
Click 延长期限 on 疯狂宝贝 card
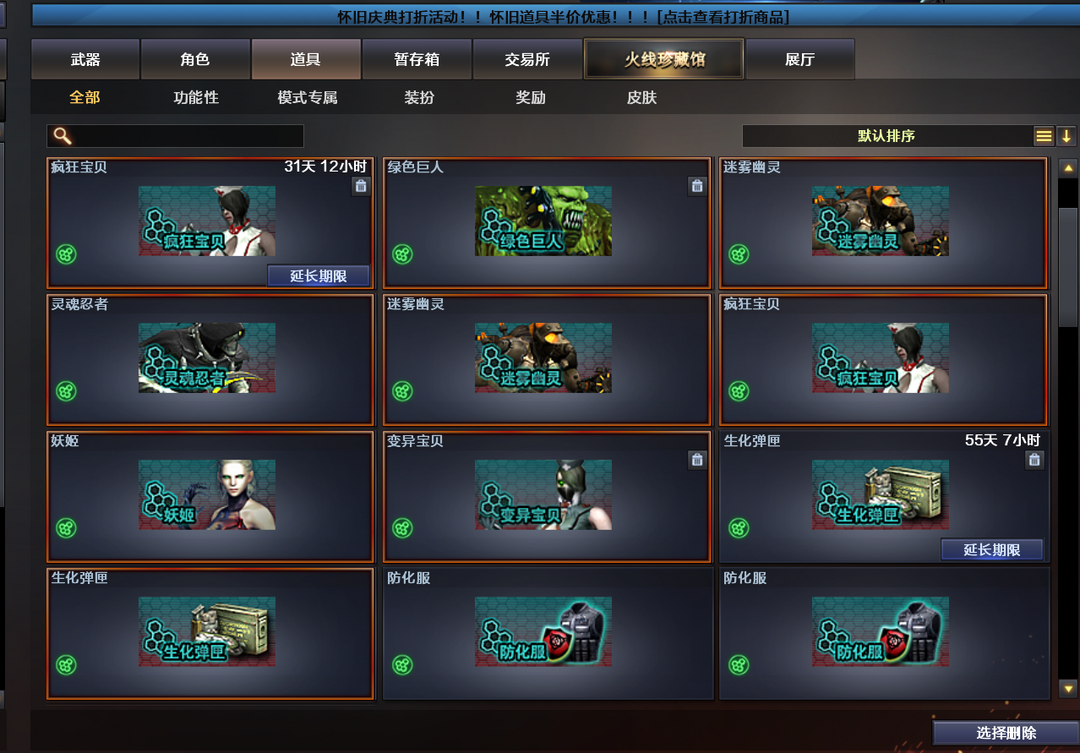318,276
